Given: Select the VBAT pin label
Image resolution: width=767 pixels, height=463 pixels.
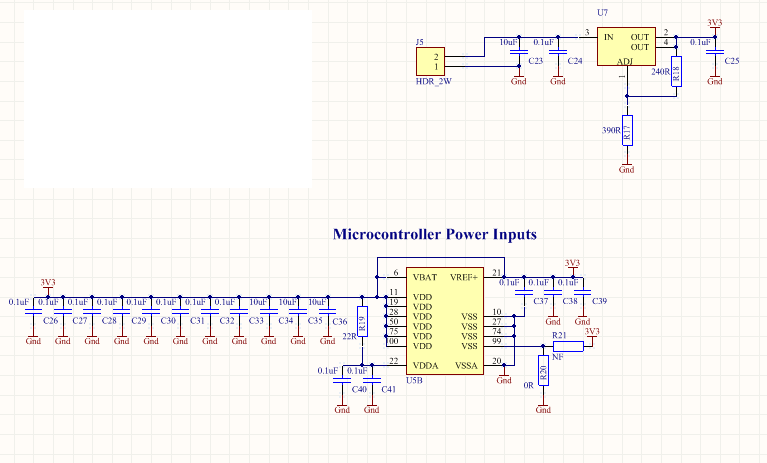Looking at the screenshot, I should point(425,277).
